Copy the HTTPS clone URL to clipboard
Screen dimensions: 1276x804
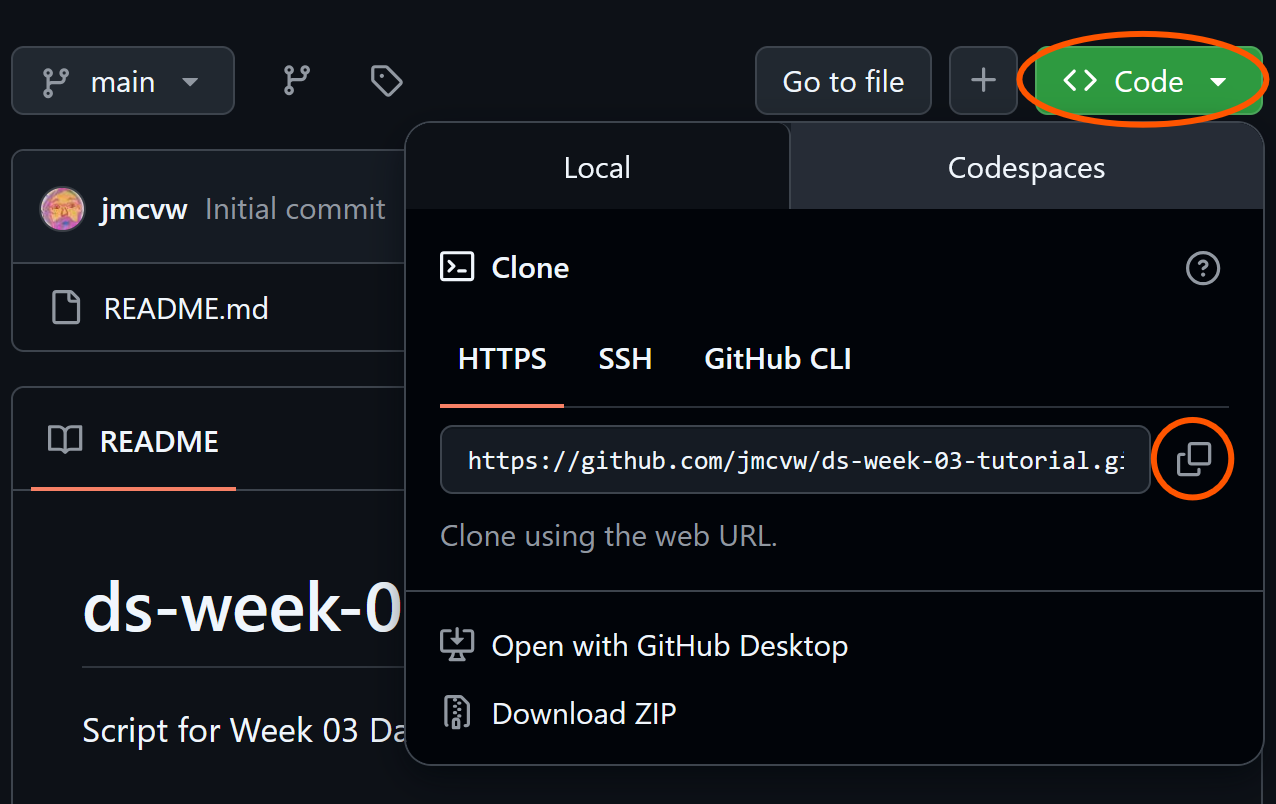(x=1194, y=460)
